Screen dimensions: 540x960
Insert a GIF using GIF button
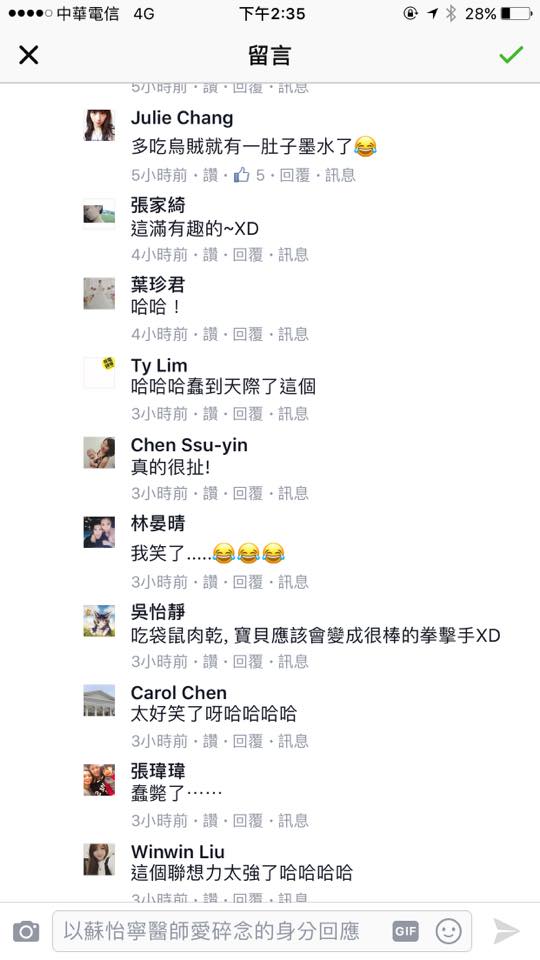click(x=405, y=931)
